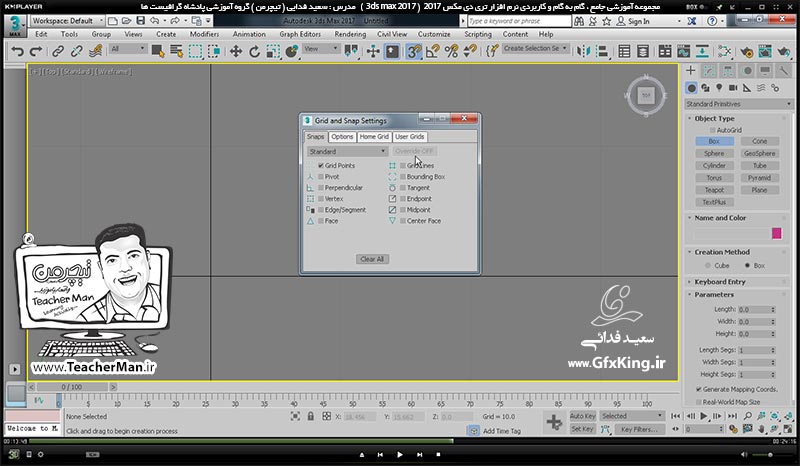Open the View reference coordinate dropdown
The width and height of the screenshot is (800, 466).
321,48
